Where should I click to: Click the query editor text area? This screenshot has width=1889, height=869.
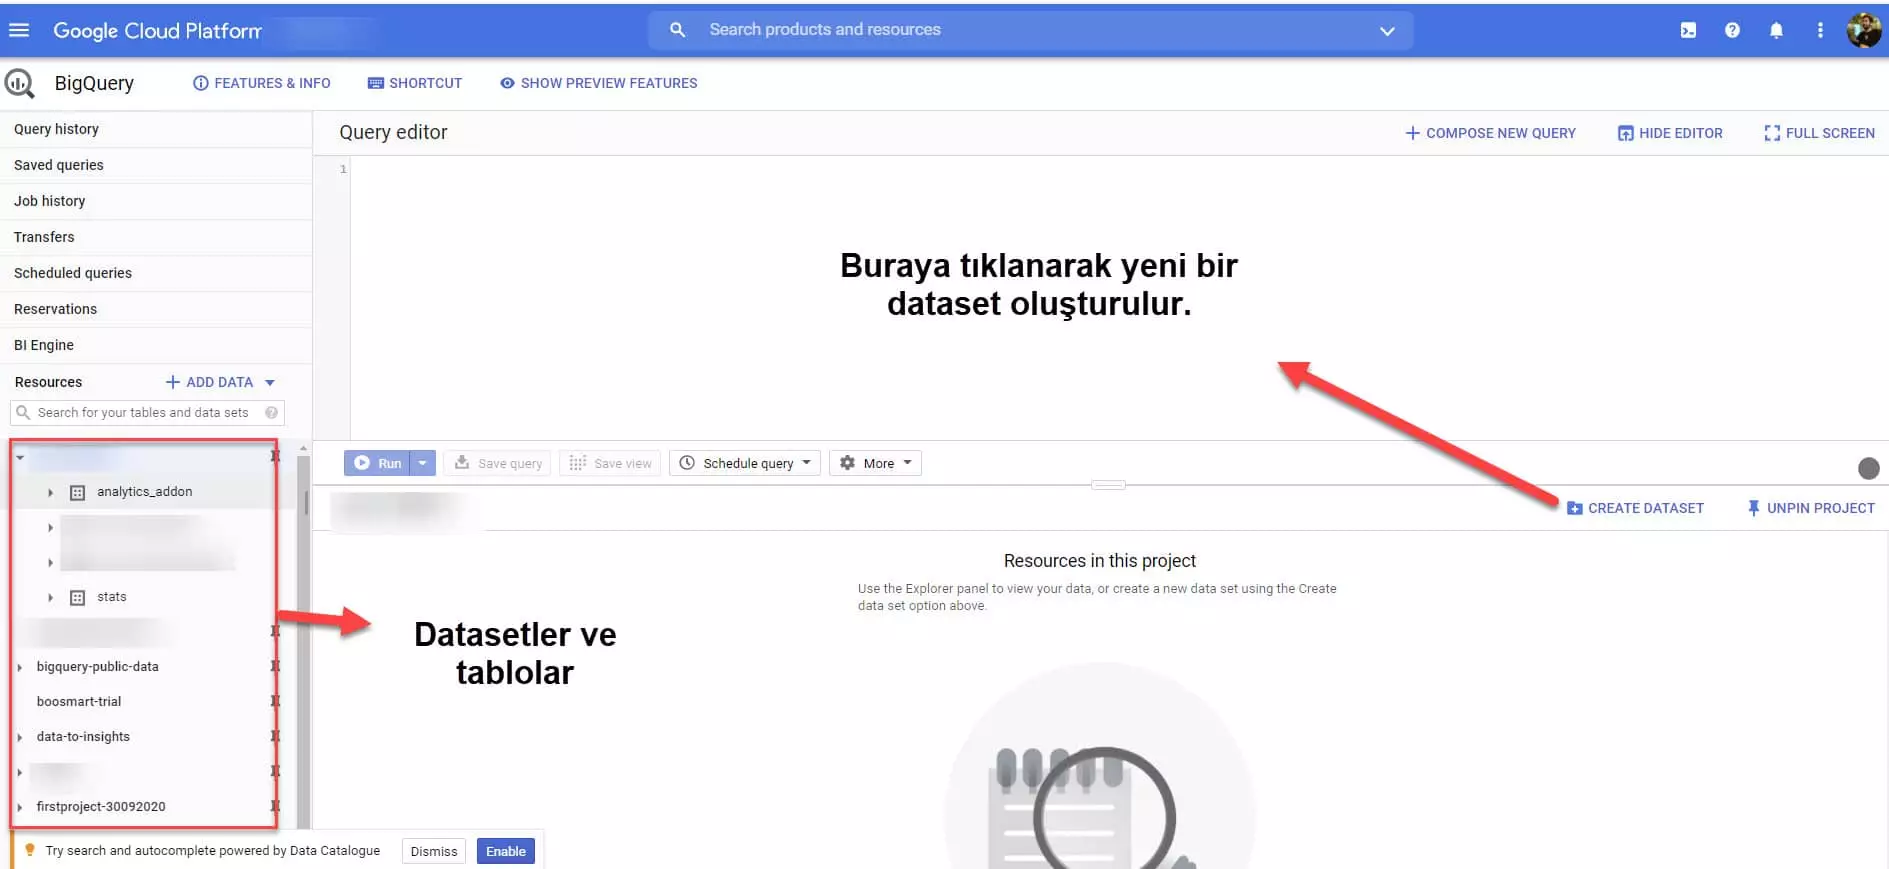1119,298
